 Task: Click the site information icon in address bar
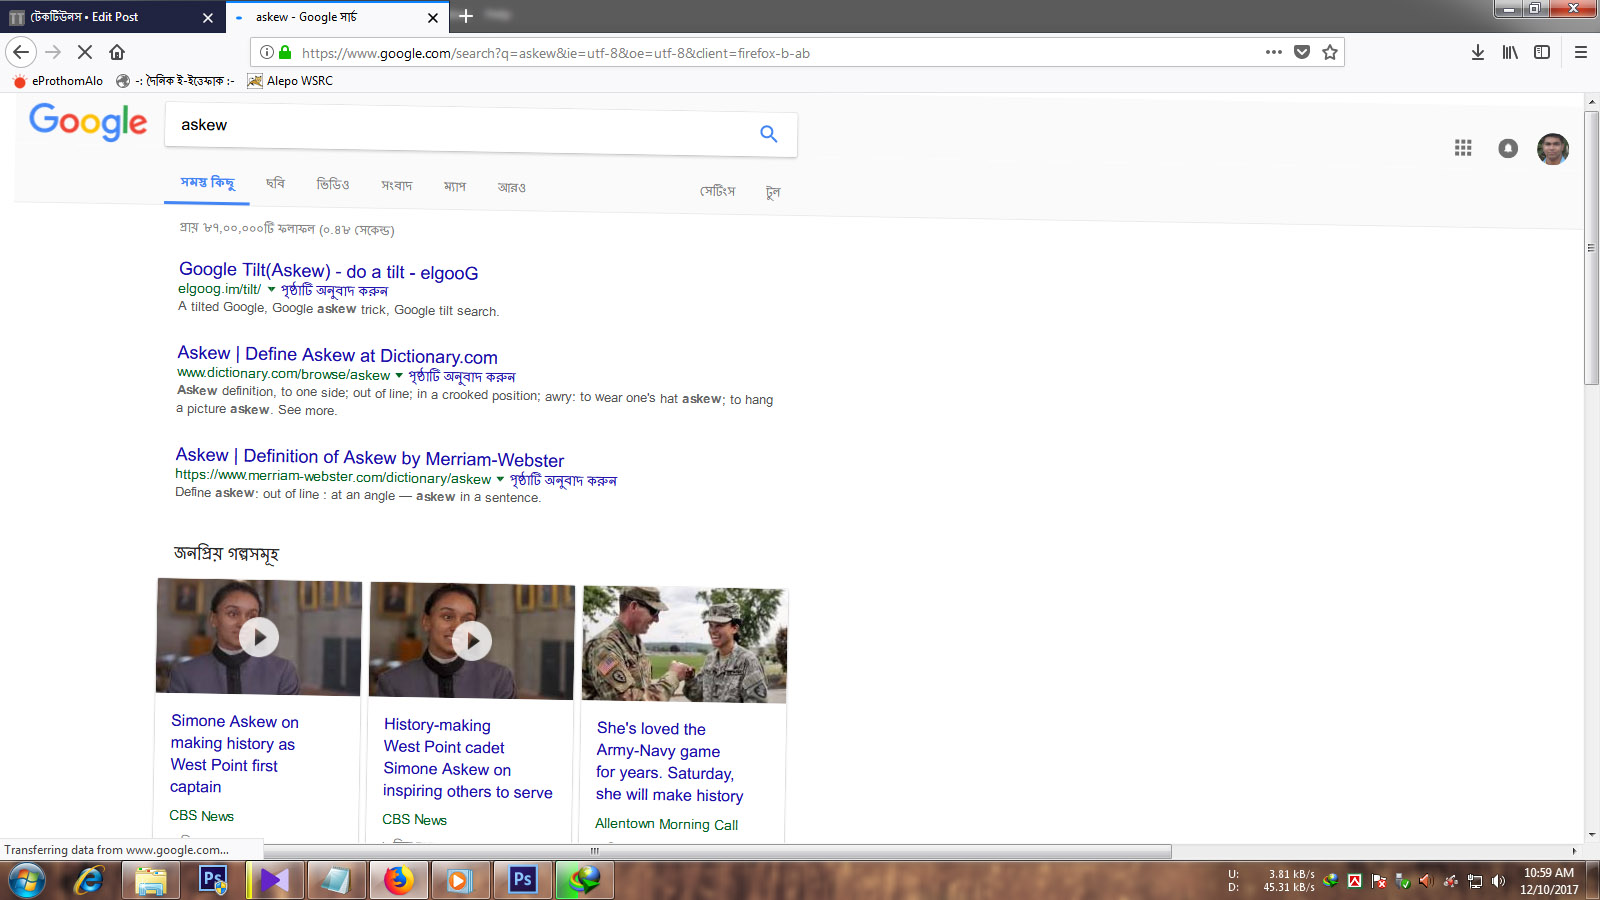tap(267, 52)
